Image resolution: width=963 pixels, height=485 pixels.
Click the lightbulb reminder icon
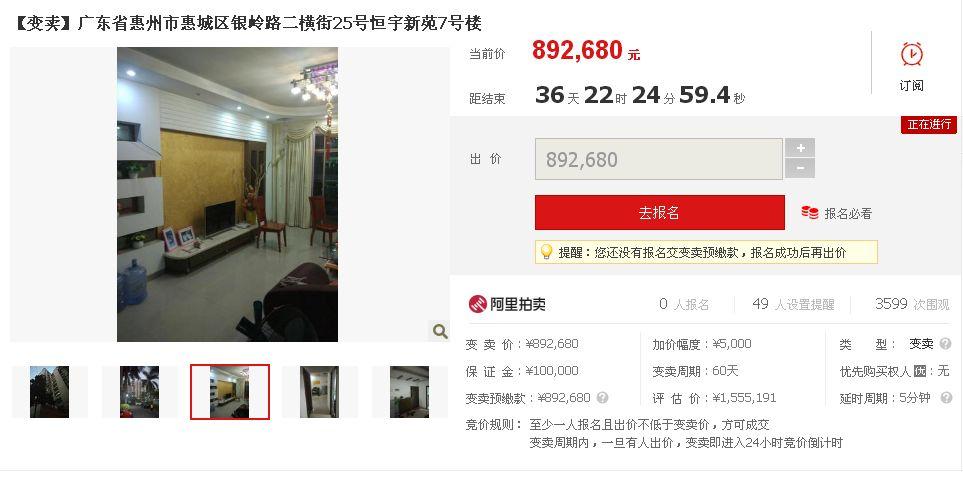(545, 252)
